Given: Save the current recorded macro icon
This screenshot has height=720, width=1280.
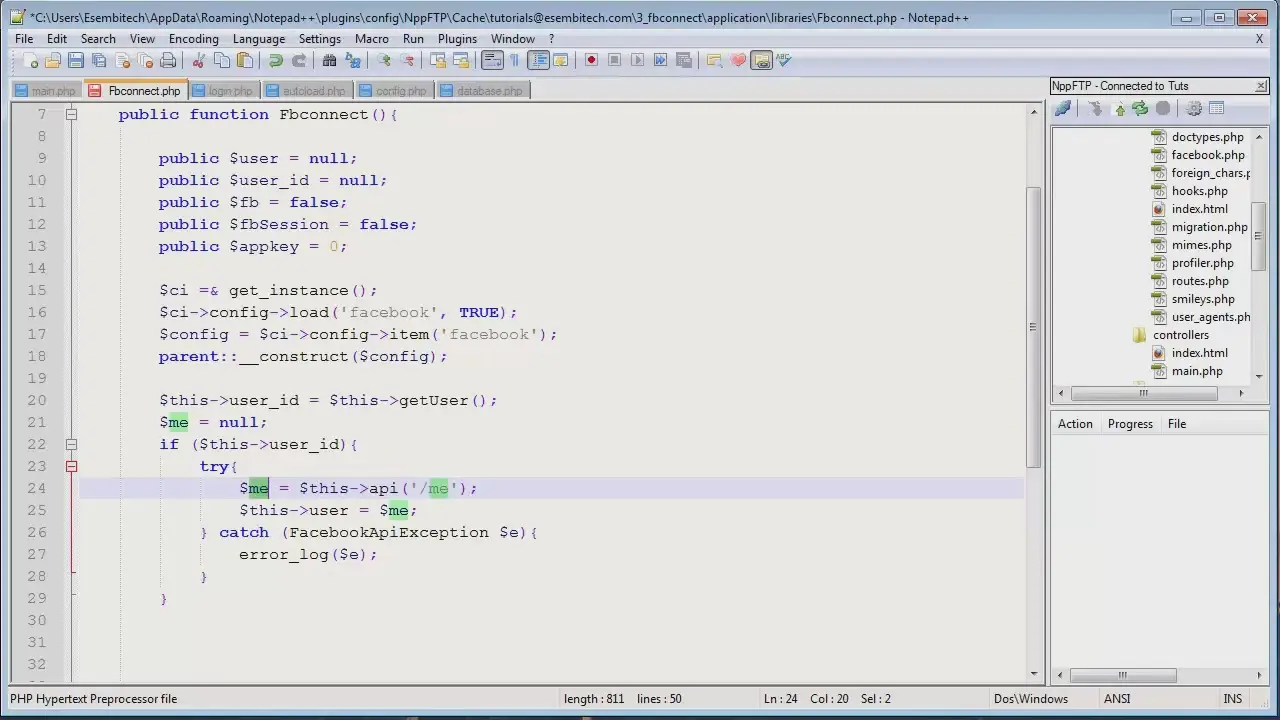Looking at the screenshot, I should click(x=683, y=61).
